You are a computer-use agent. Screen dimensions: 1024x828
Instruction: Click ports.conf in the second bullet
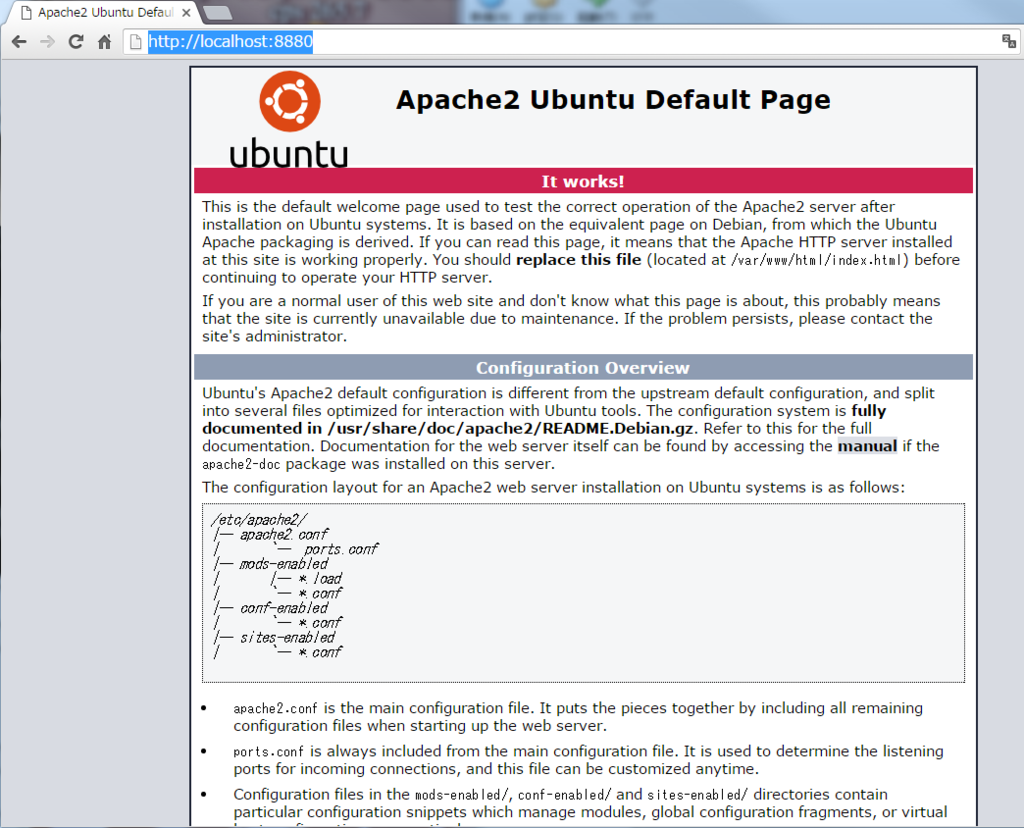[x=268, y=752]
